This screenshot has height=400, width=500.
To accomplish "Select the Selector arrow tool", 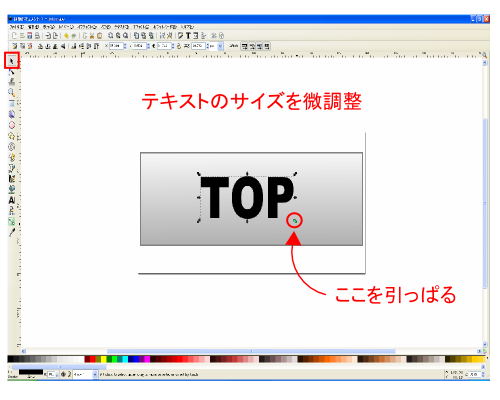I will point(12,61).
